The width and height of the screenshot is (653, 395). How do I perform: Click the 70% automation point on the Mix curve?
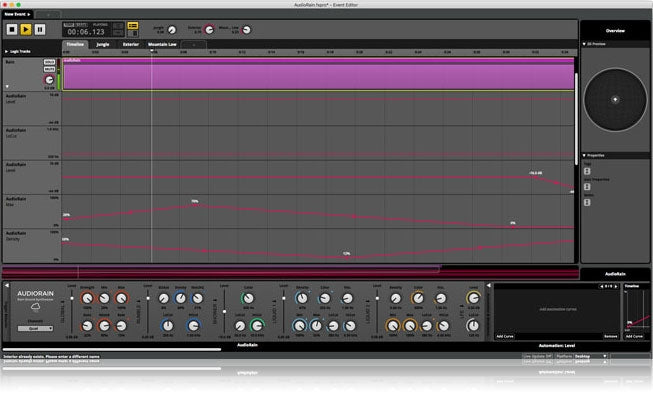(194, 205)
